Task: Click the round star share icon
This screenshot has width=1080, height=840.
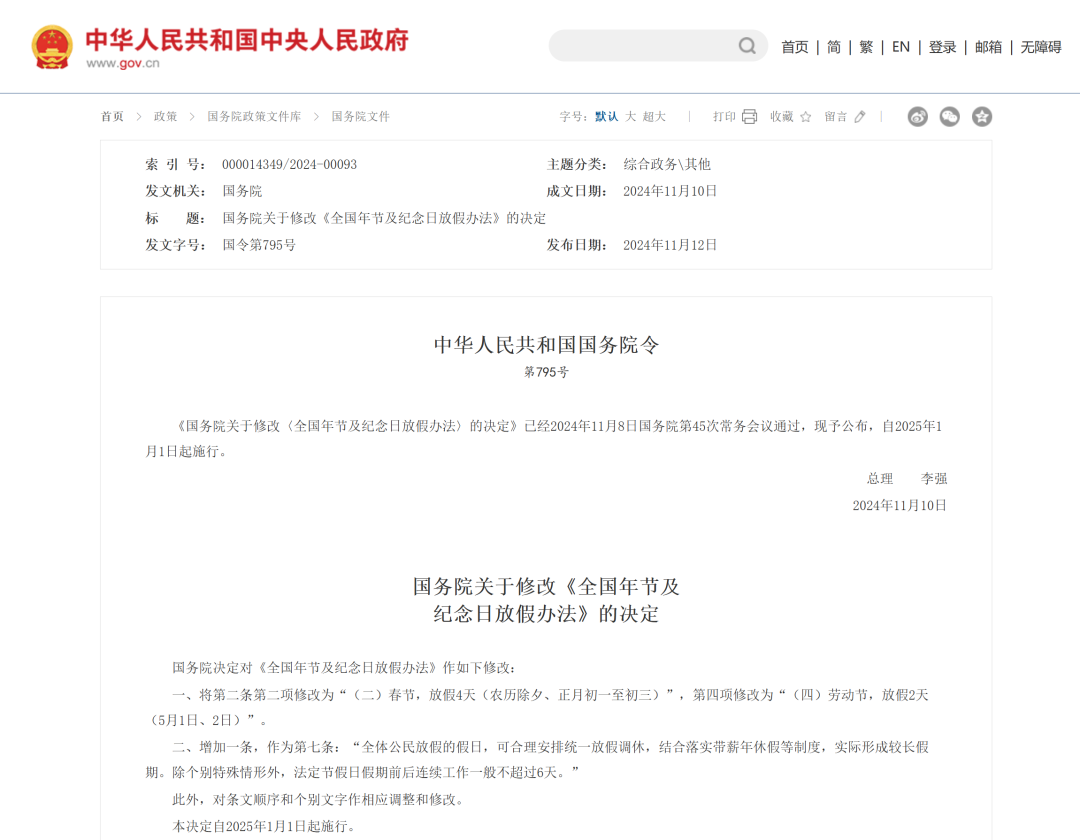Action: (x=982, y=116)
